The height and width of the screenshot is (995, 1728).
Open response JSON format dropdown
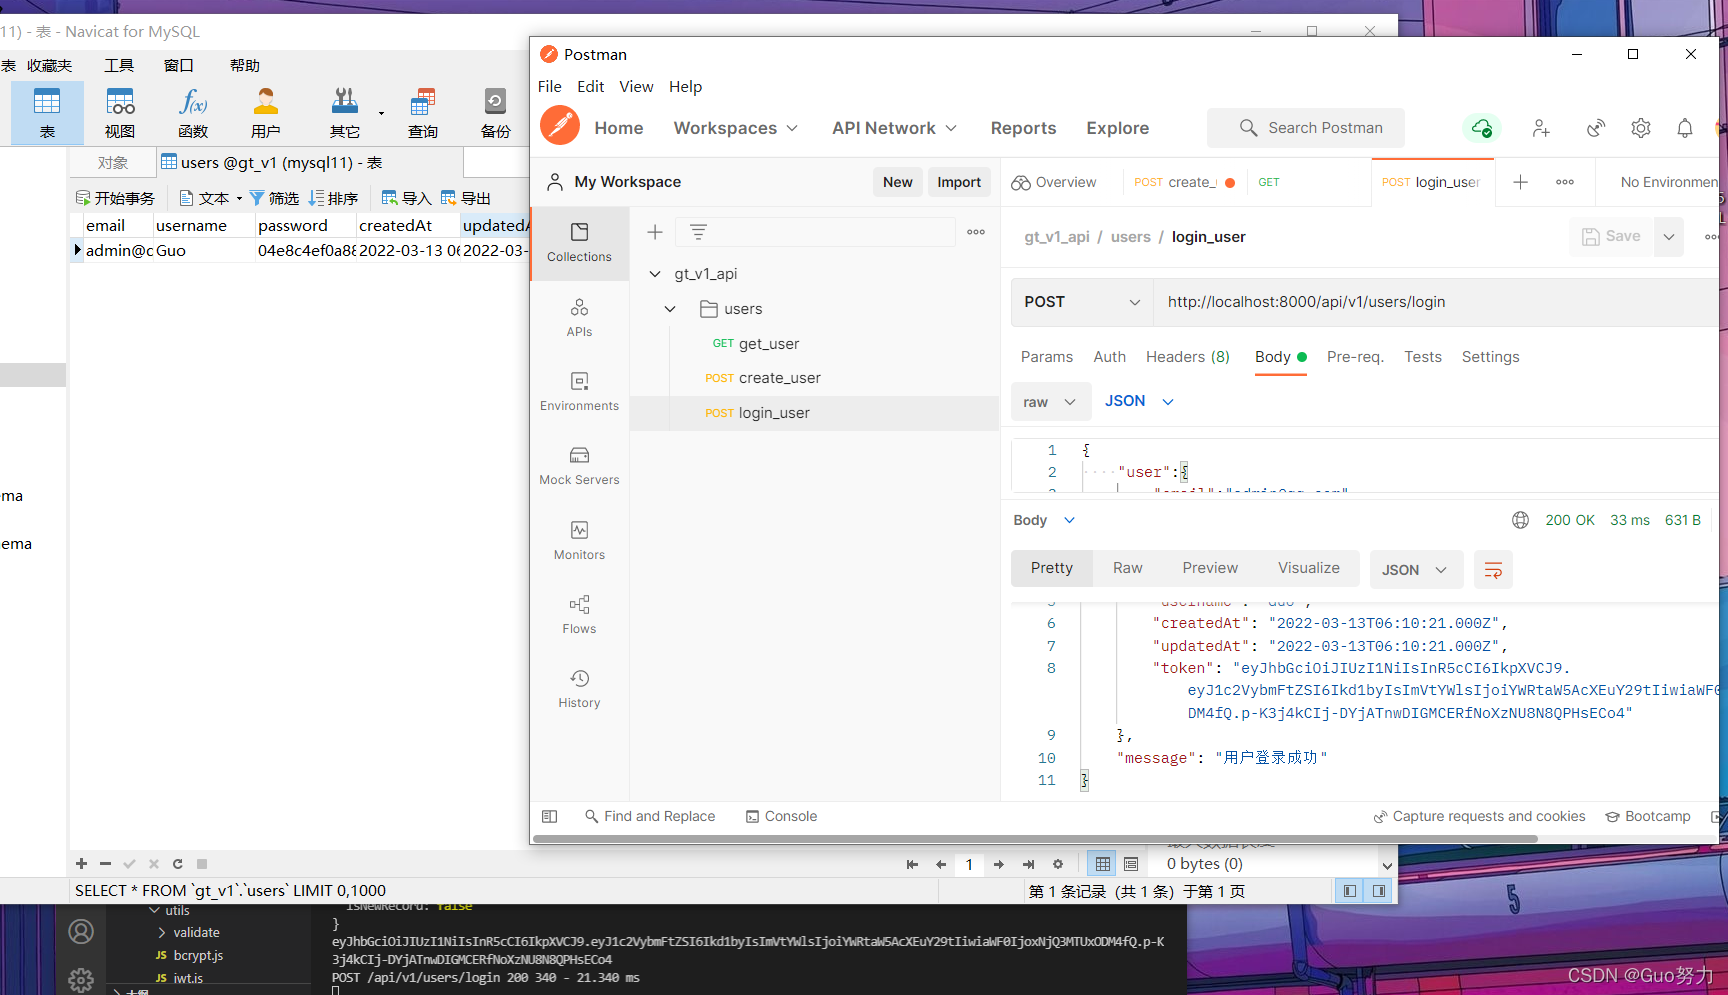pyautogui.click(x=1415, y=570)
